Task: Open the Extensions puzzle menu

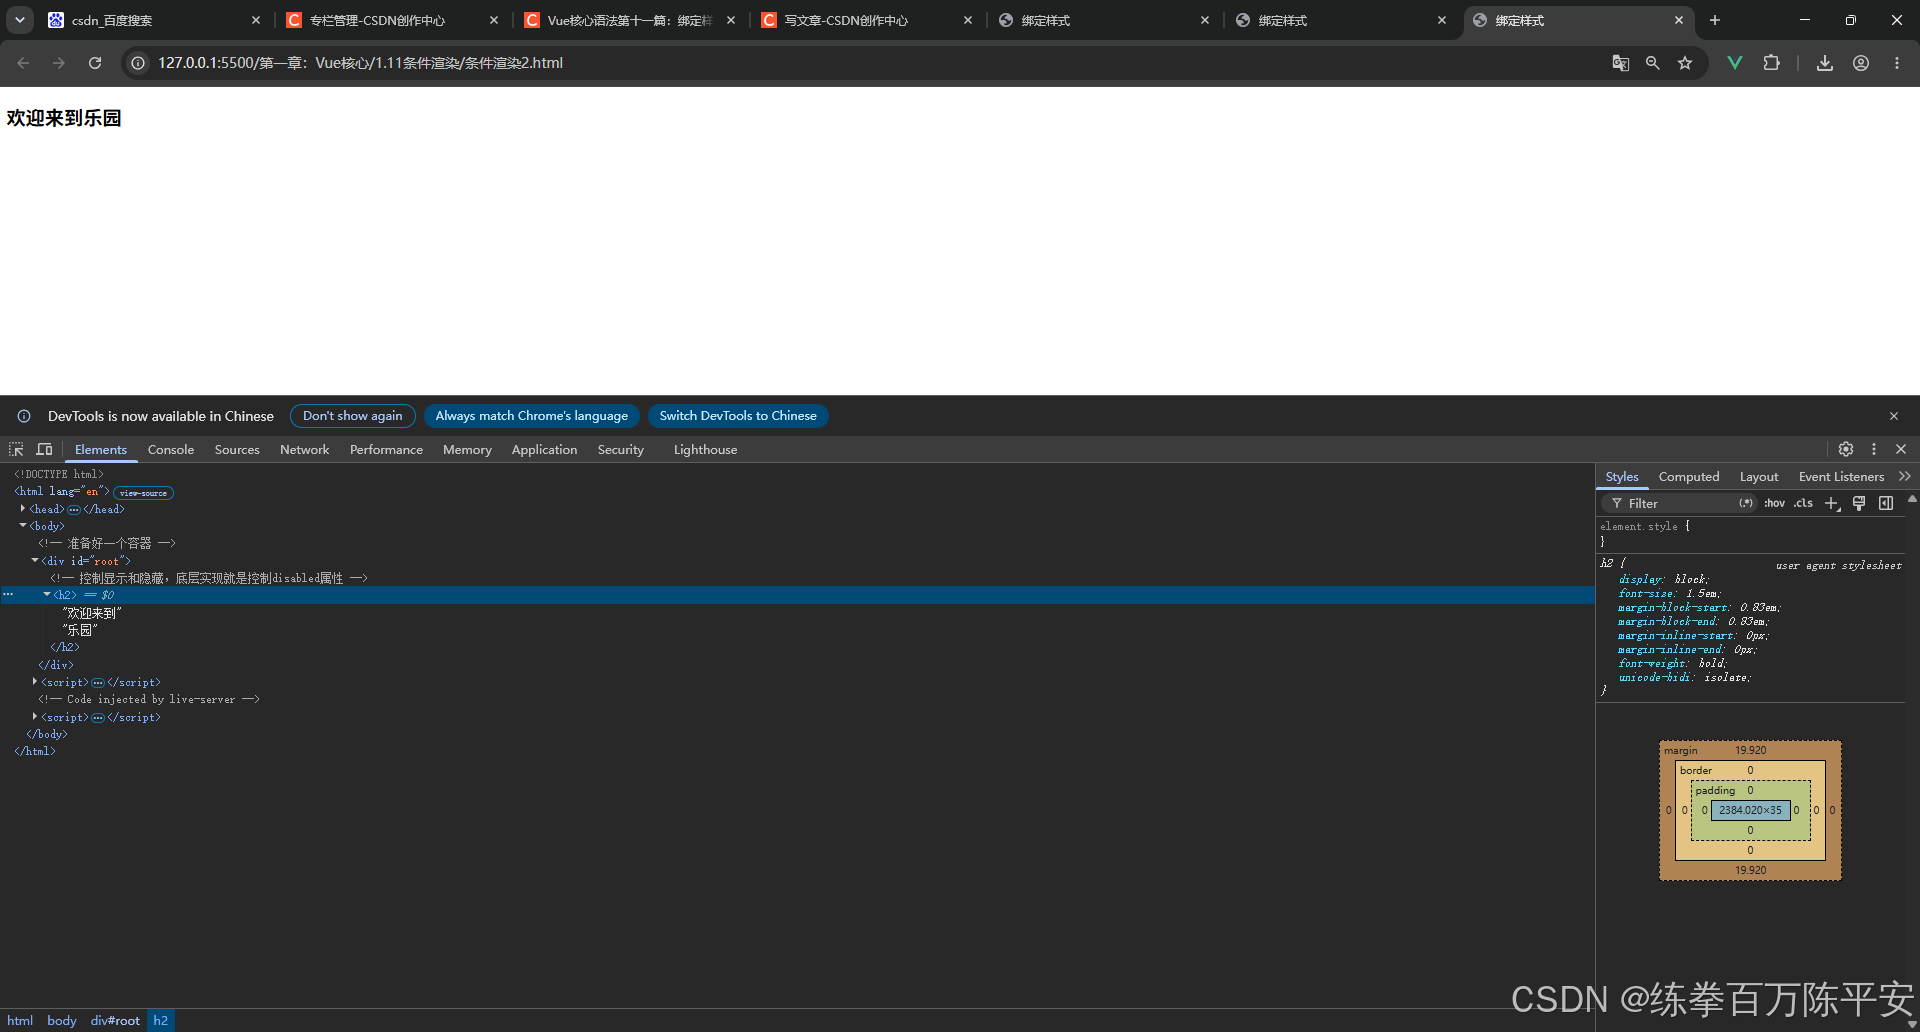Action: tap(1771, 63)
